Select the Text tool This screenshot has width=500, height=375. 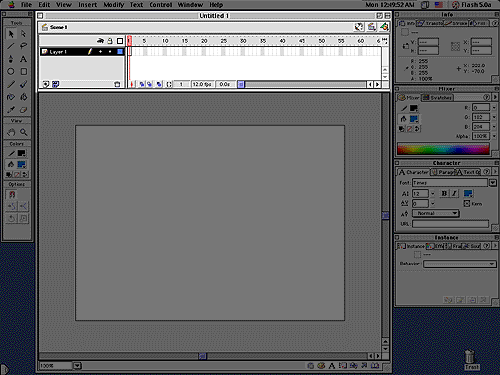pos(23,59)
